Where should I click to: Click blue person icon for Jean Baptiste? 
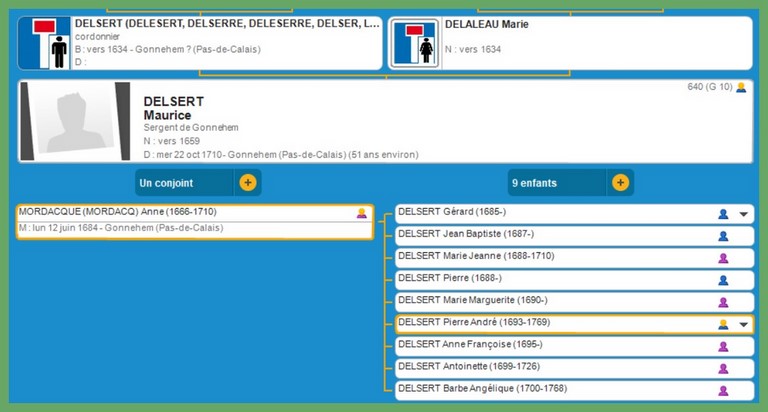pyautogui.click(x=723, y=236)
